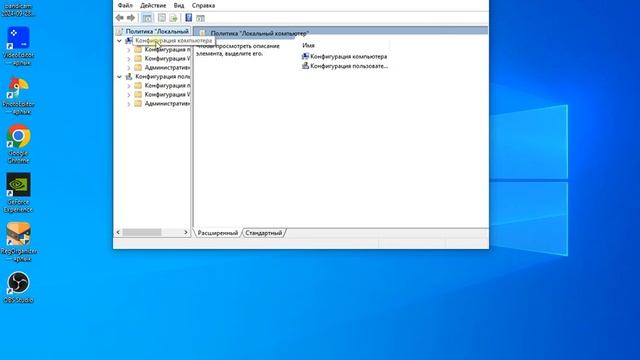Launch Google Chrome from the desktop
Screen dimensions: 640x360
tap(18, 144)
